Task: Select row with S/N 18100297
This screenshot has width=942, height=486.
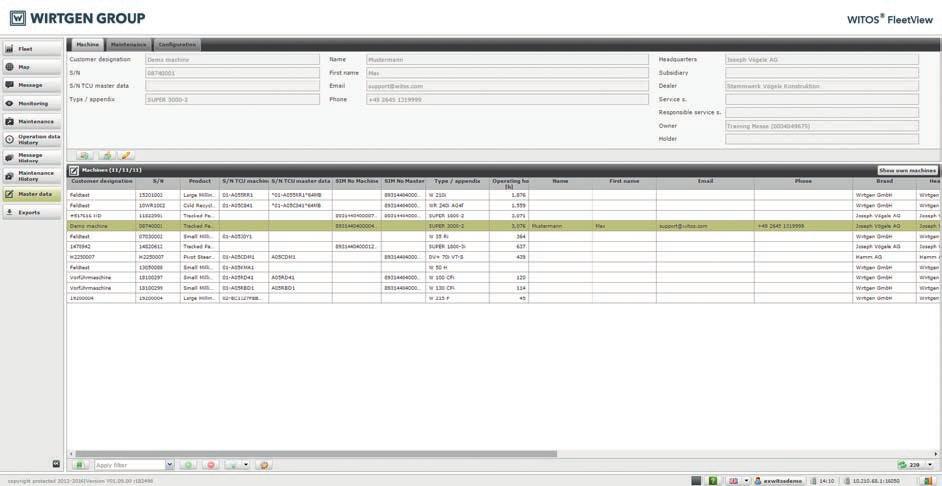Action: 503,278
